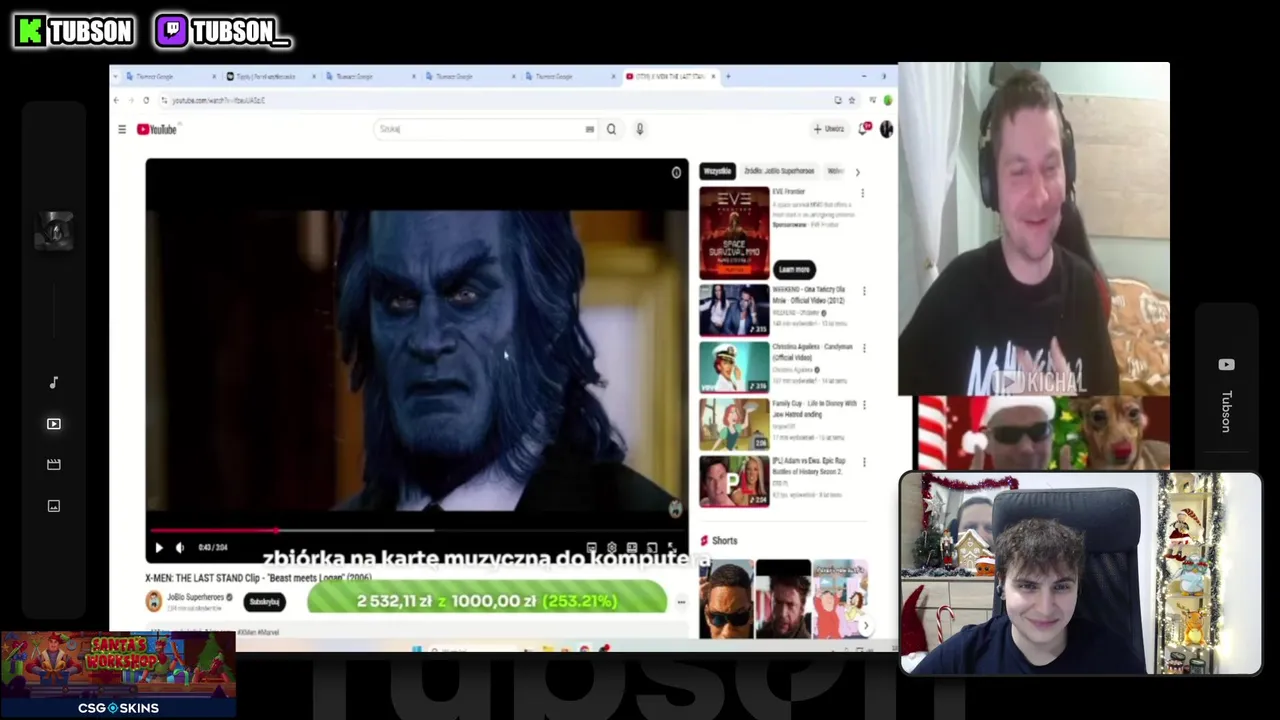Open options for Family Guy video
Screen dimensions: 1280x720
click(864, 405)
